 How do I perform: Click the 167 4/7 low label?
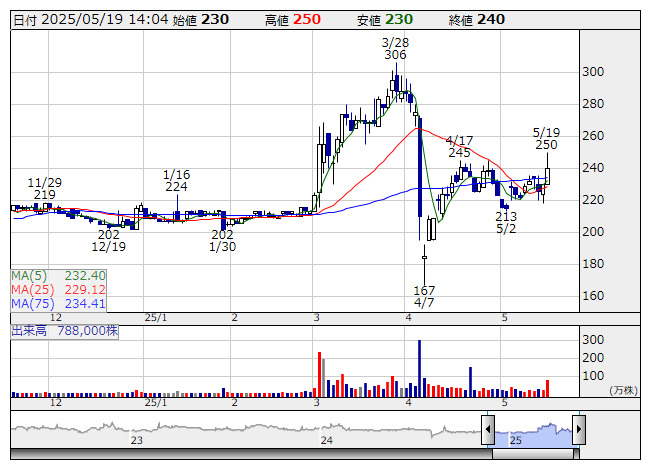424,296
